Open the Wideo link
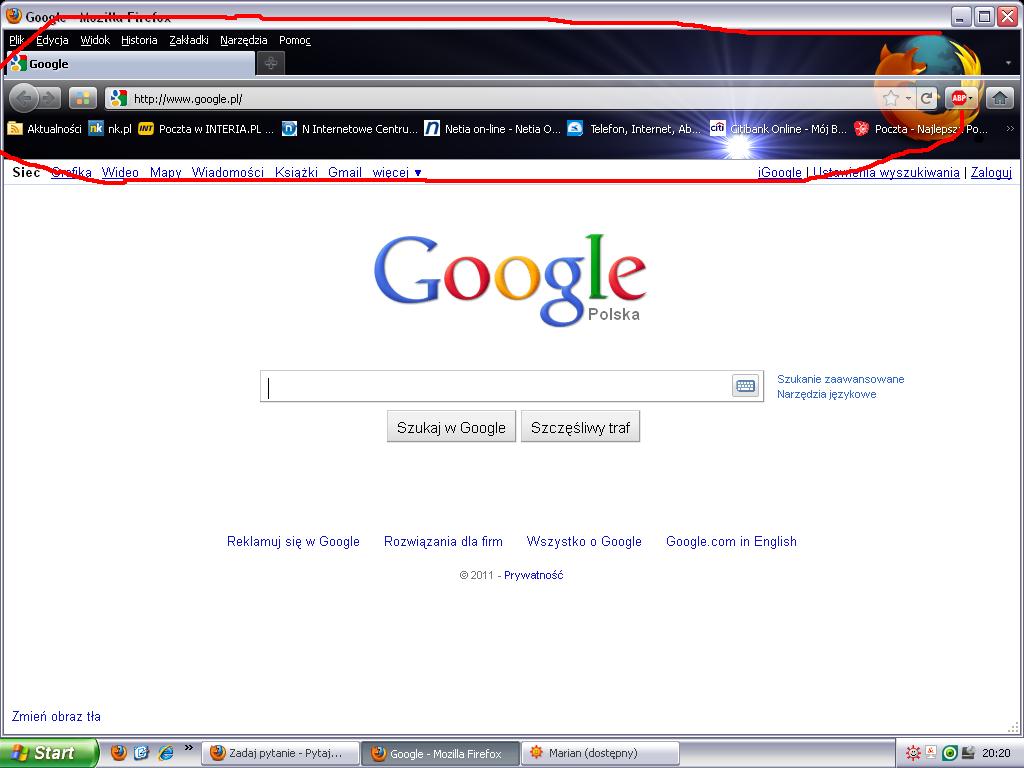Screen dimensions: 1024x768 pos(120,172)
